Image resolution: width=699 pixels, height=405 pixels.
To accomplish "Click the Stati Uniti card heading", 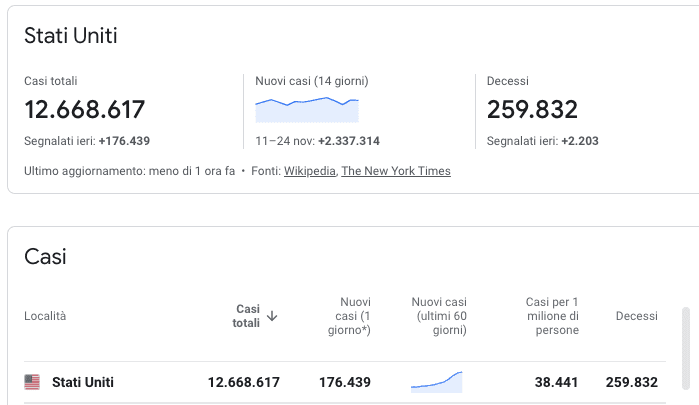I will (x=71, y=36).
